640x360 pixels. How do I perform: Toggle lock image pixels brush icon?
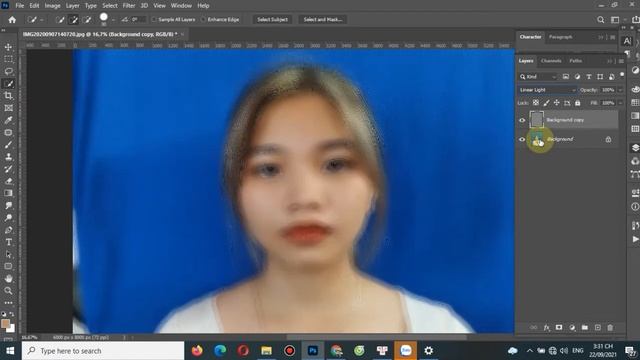547,103
